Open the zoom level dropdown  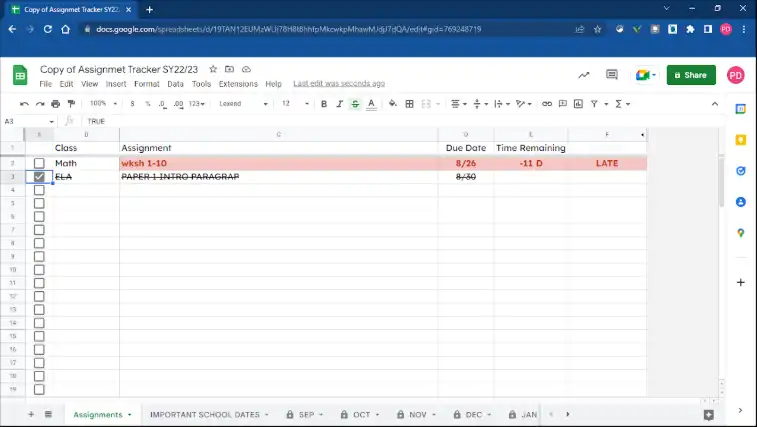[103, 104]
